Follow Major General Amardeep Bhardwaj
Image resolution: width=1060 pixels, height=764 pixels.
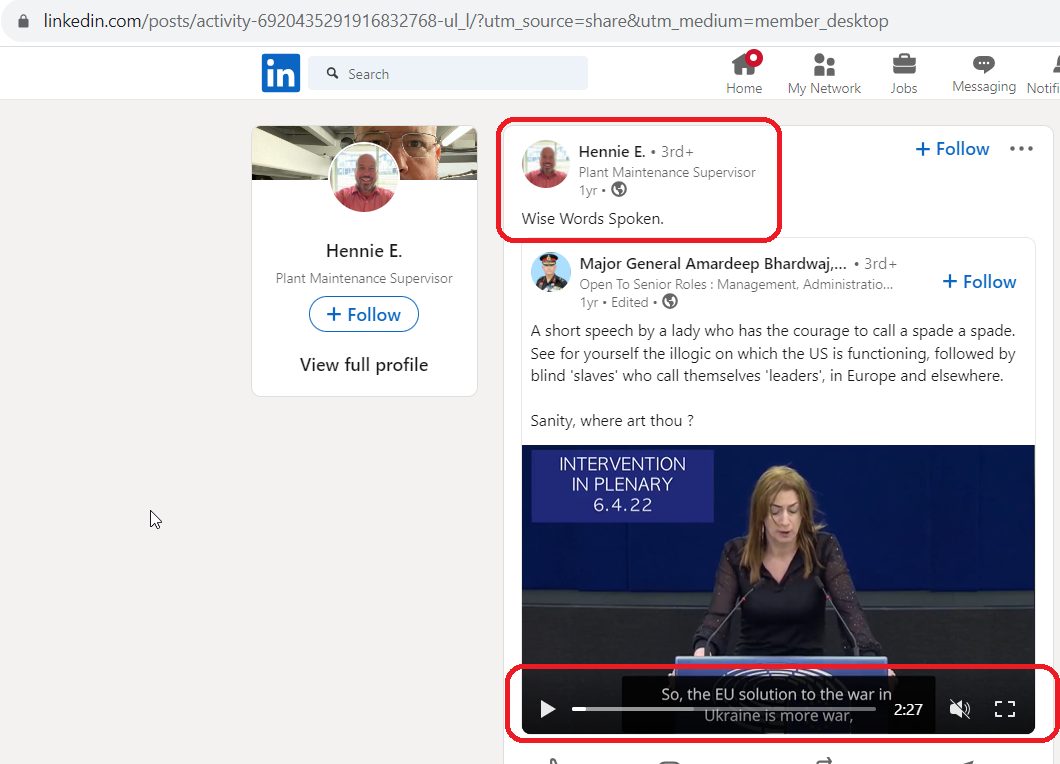coord(979,281)
